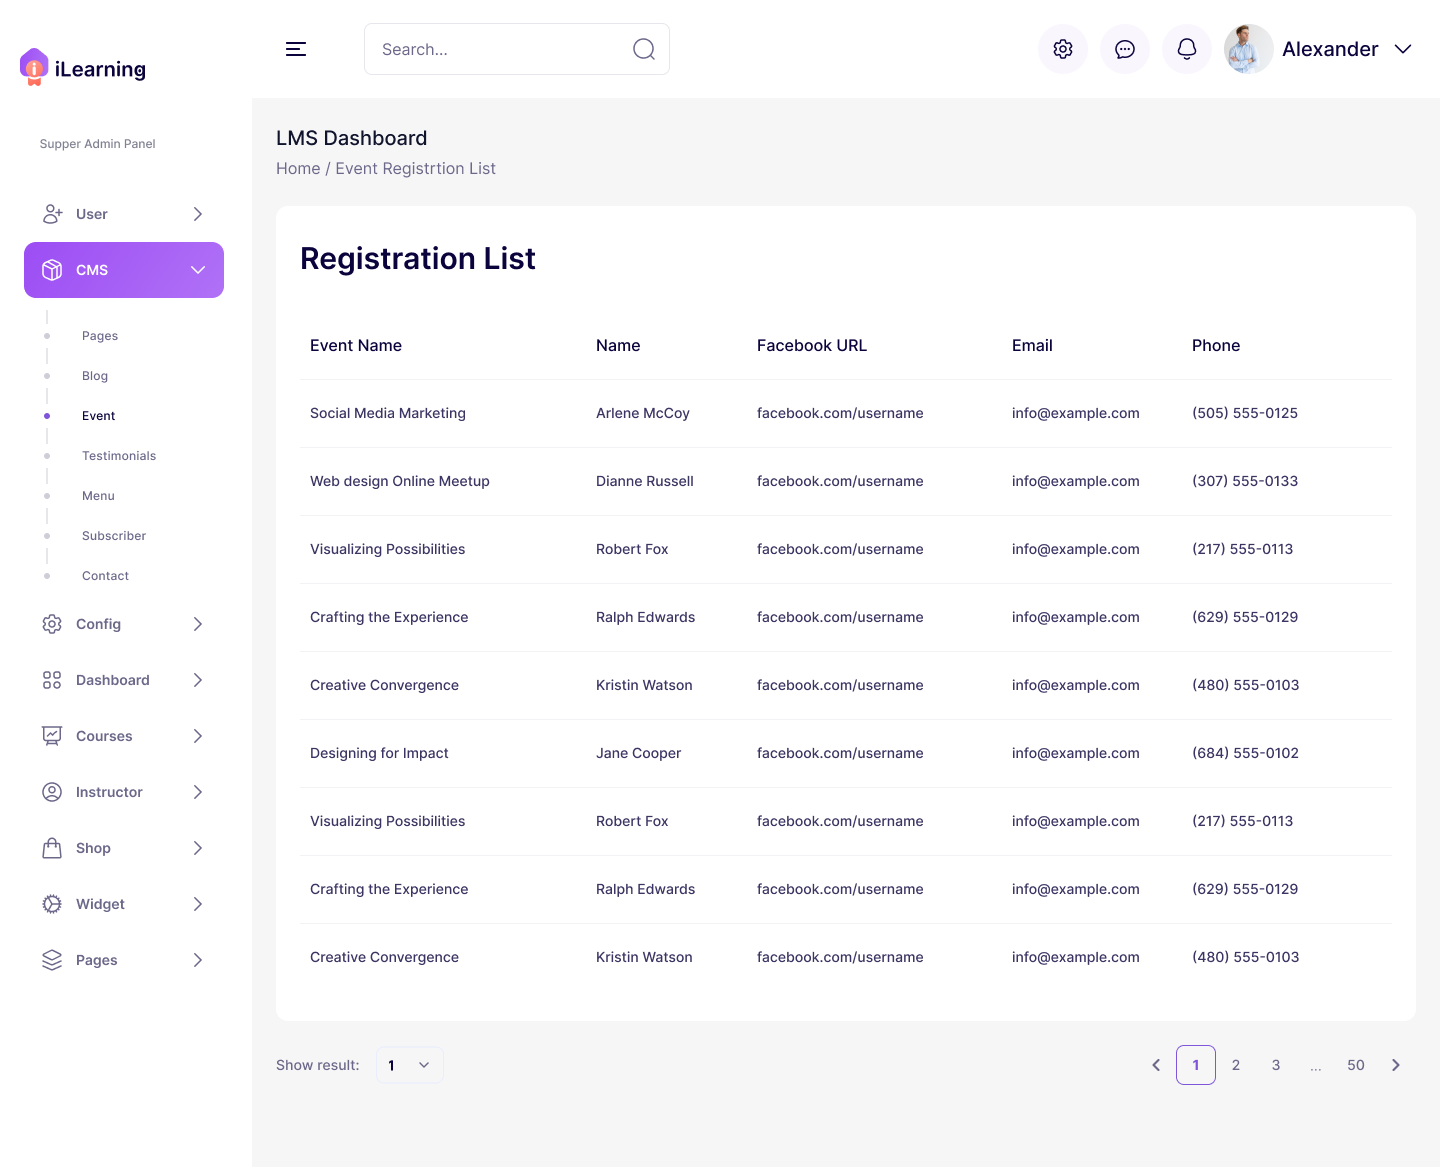Click inside the Search input field

click(490, 48)
